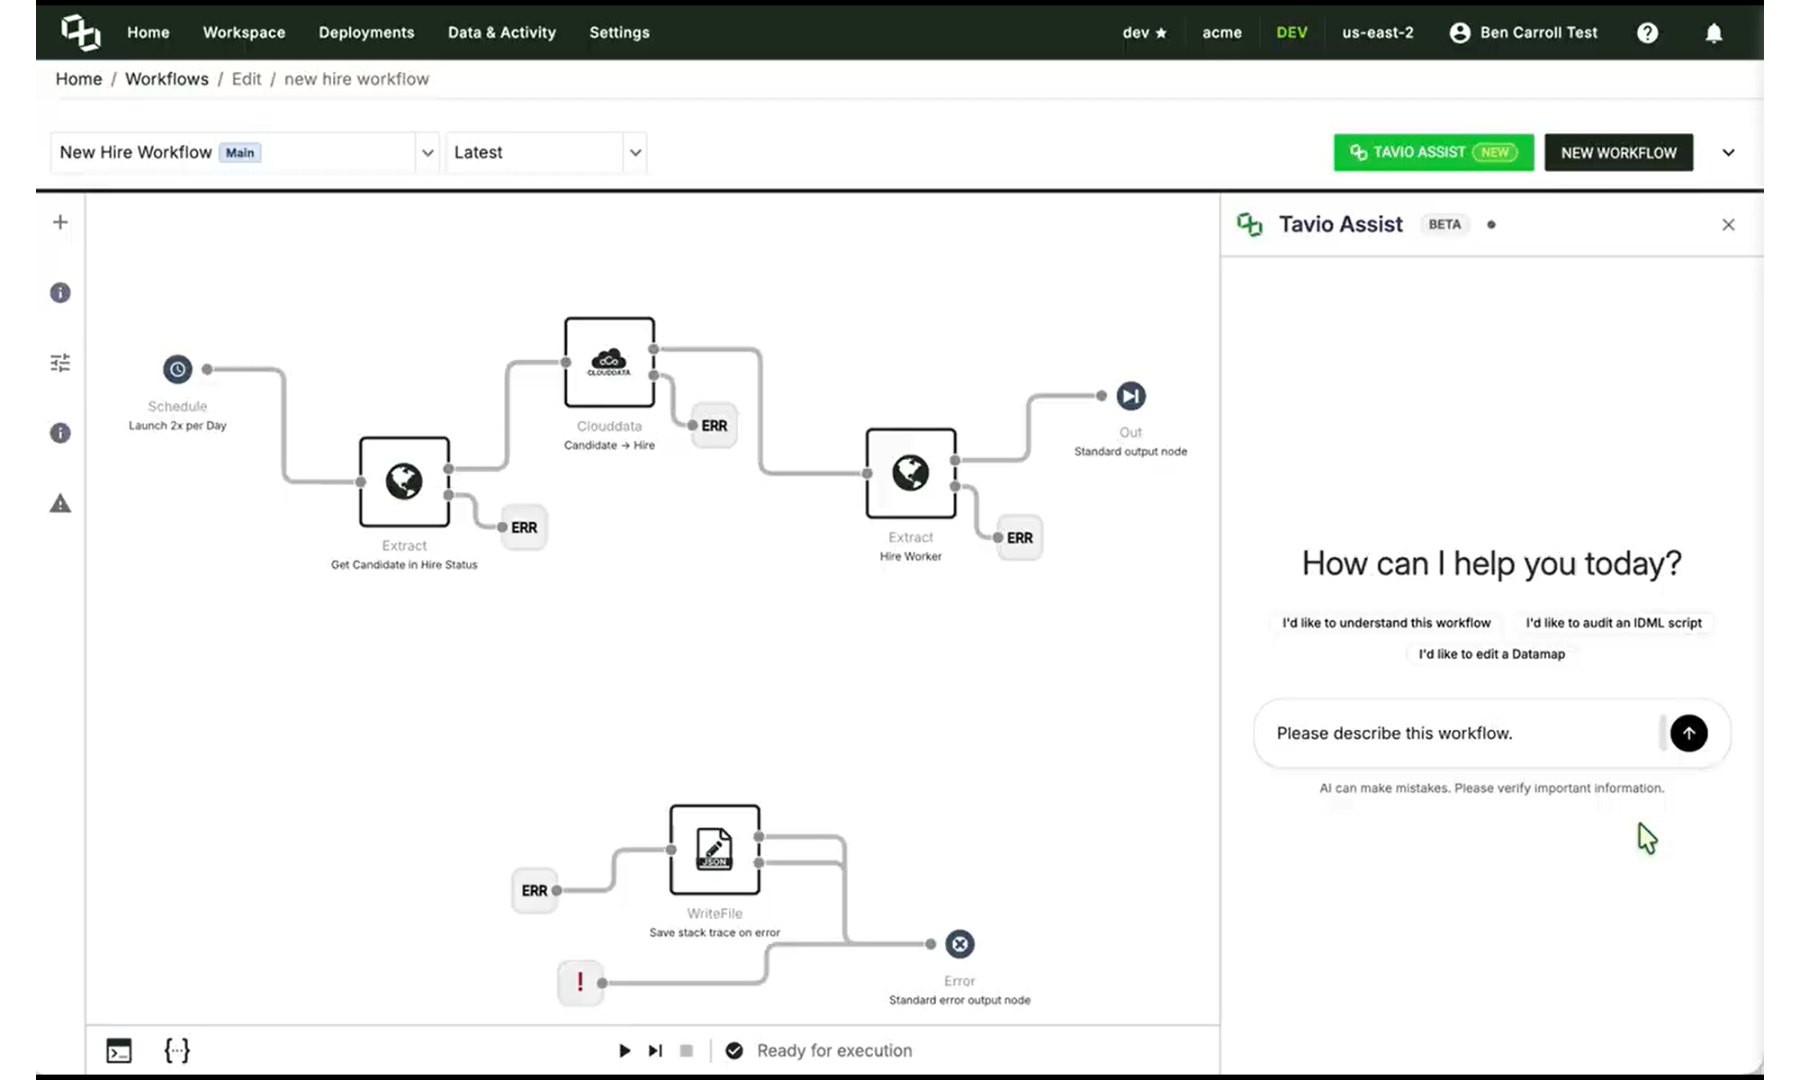Viewport: 1800px width, 1080px height.
Task: Select the Hire Worker Extract node
Action: [x=910, y=473]
